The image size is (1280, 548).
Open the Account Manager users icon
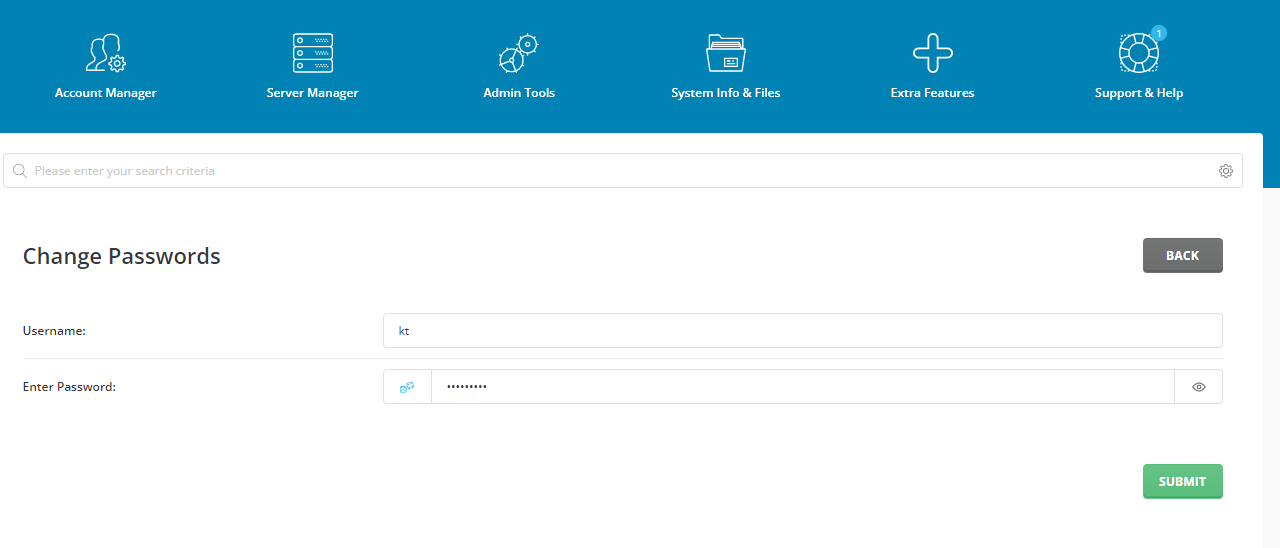point(105,53)
